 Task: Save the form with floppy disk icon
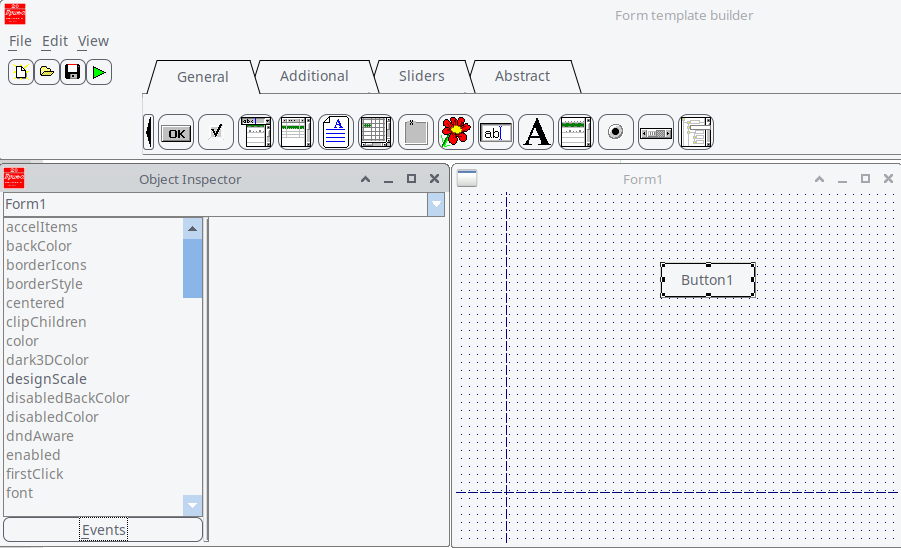pos(73,72)
